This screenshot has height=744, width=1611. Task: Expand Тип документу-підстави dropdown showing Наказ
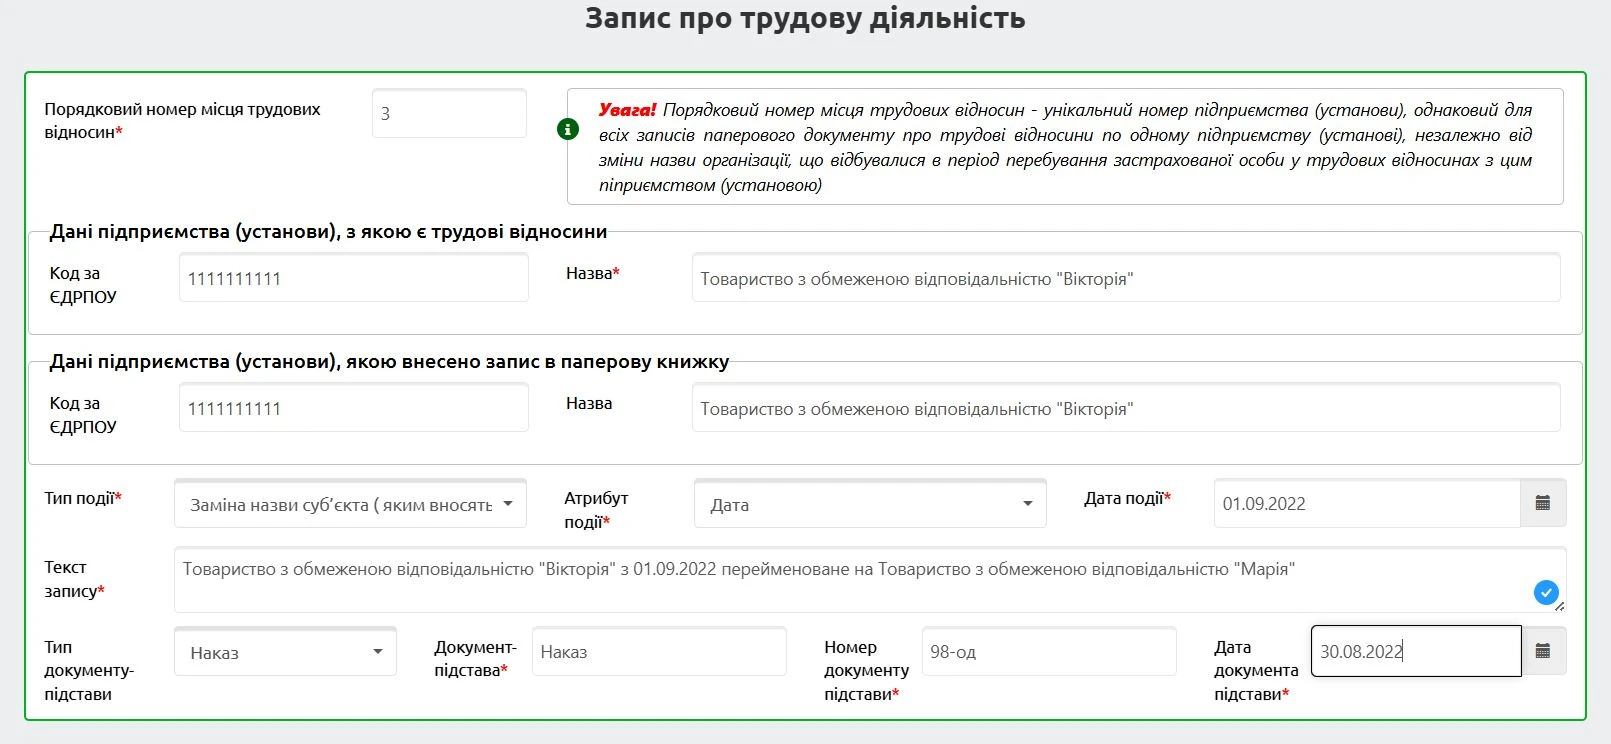(285, 652)
